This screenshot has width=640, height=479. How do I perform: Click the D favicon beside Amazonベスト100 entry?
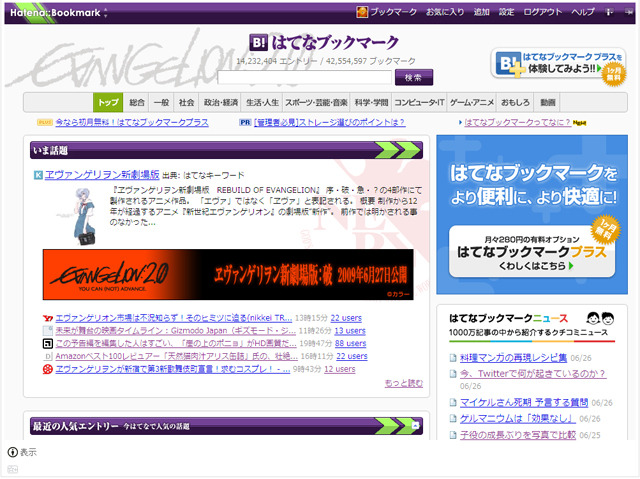click(48, 356)
